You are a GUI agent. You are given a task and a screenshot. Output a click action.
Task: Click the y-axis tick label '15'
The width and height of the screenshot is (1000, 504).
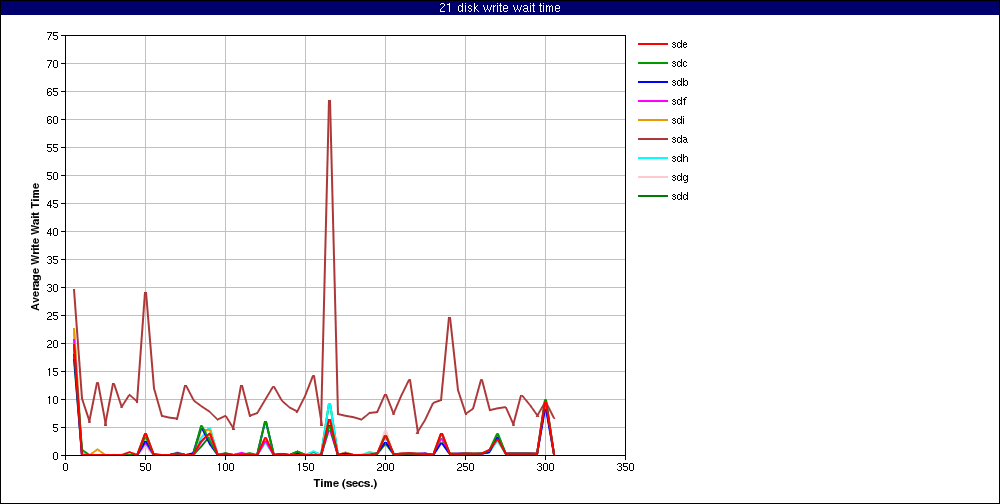(53, 371)
